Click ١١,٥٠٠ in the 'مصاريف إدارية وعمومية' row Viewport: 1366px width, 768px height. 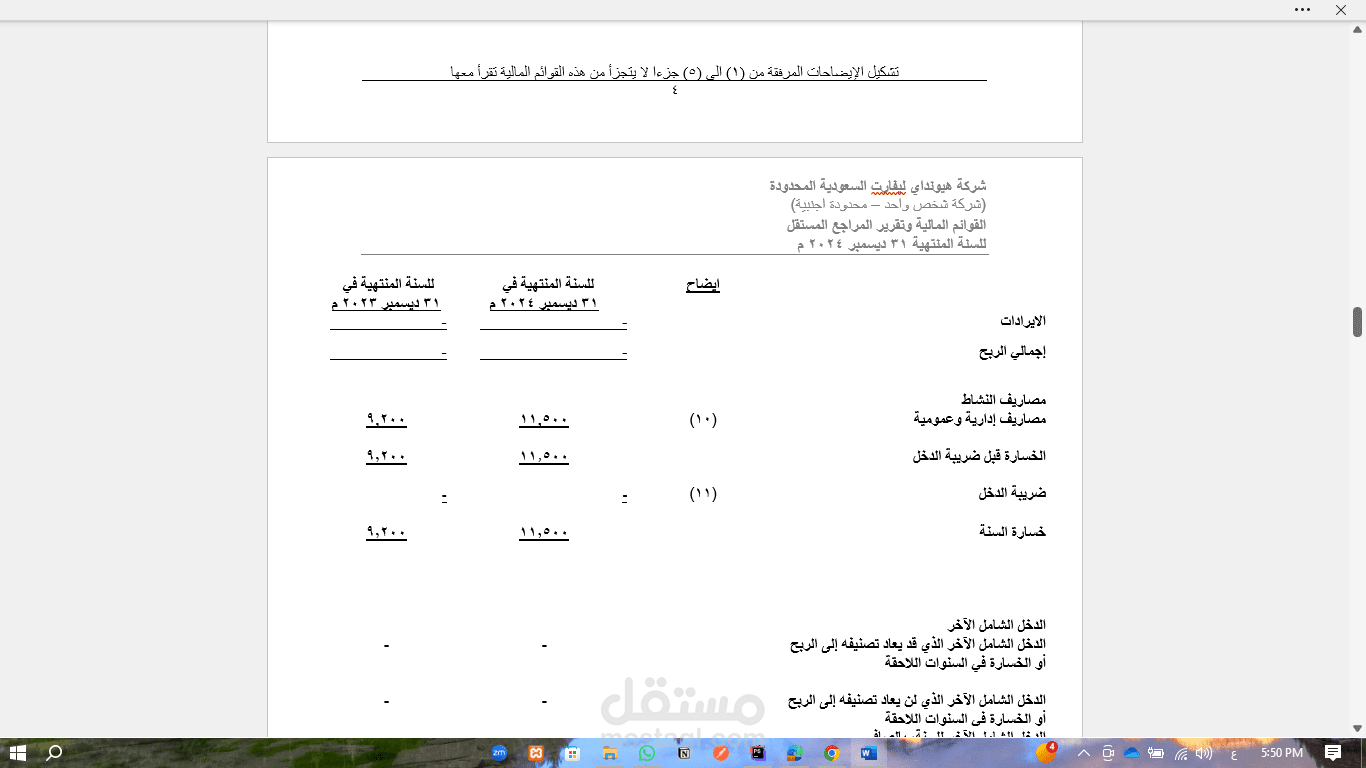point(544,420)
